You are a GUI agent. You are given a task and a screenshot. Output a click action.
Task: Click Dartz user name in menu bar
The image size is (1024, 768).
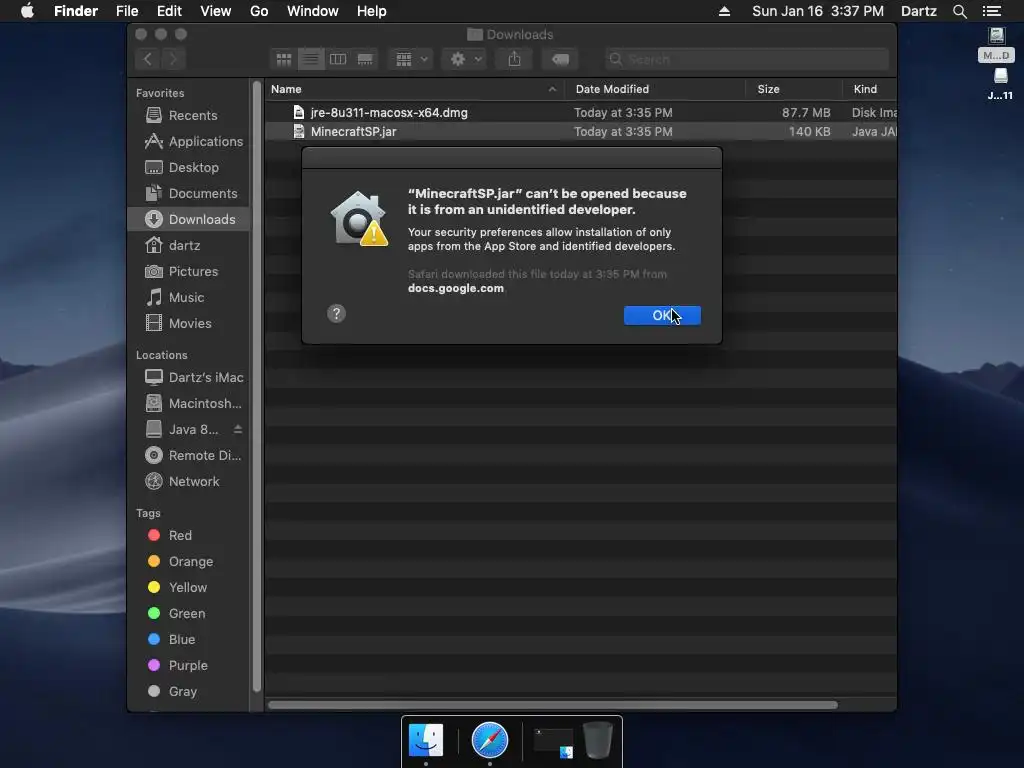coord(918,11)
